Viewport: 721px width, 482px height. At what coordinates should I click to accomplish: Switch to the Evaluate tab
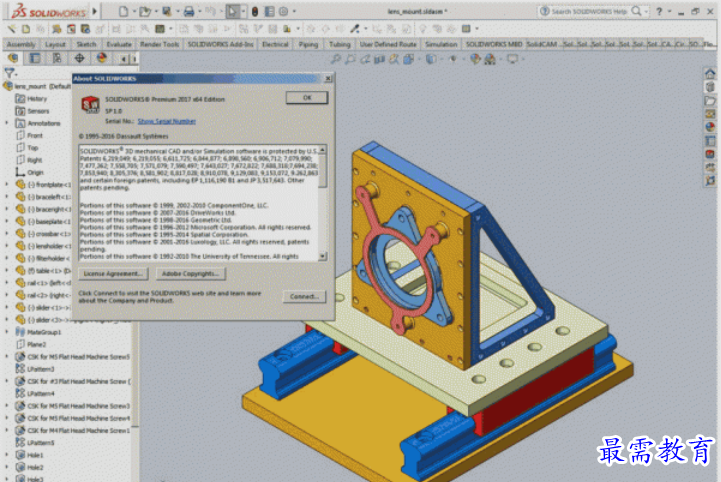[119, 44]
